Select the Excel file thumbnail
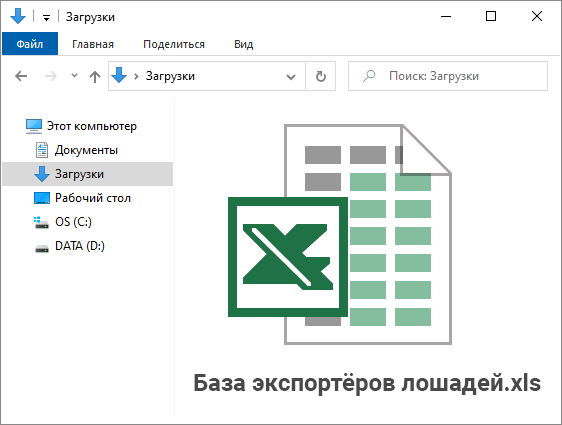 [x=340, y=234]
